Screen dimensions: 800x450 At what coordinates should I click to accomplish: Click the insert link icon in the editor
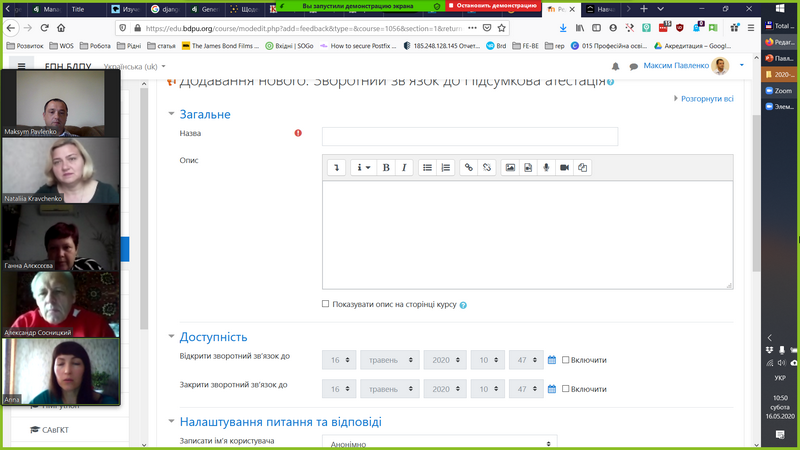468,168
